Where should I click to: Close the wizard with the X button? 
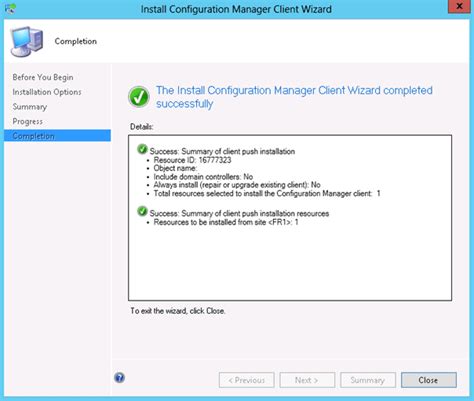459,7
